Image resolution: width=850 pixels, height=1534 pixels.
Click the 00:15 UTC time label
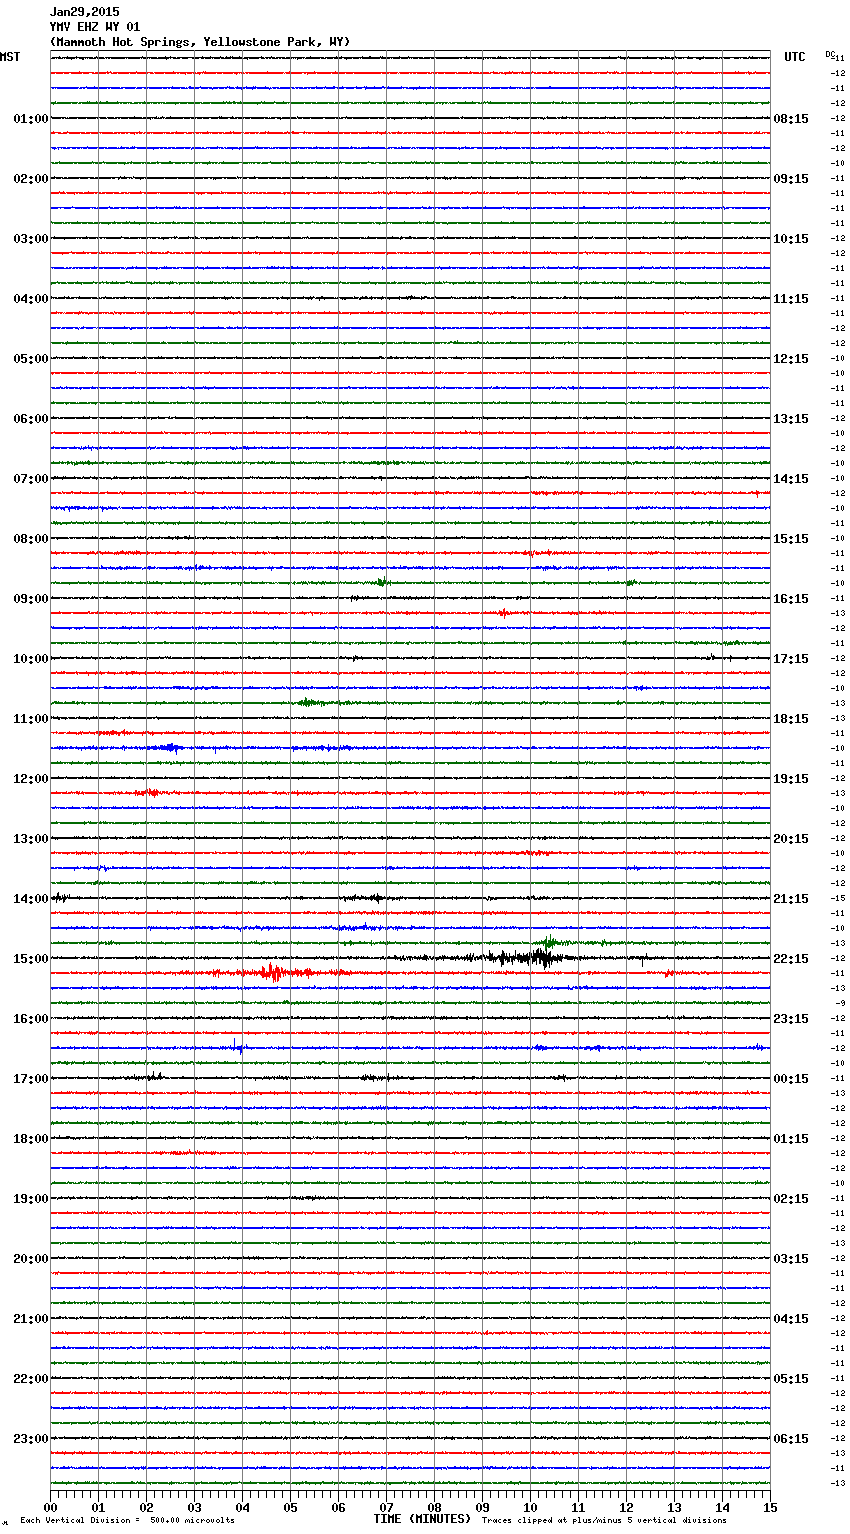[x=791, y=1079]
